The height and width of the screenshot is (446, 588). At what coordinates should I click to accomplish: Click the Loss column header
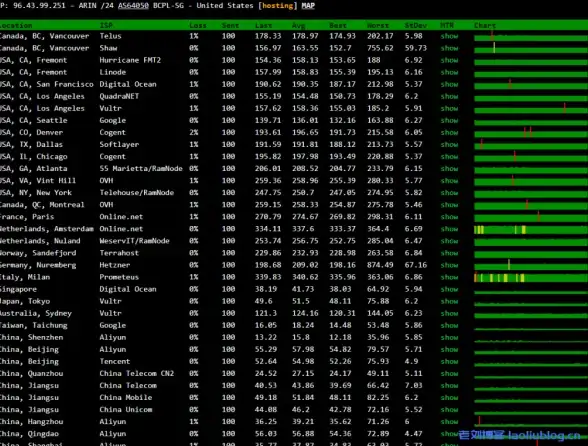click(x=198, y=25)
